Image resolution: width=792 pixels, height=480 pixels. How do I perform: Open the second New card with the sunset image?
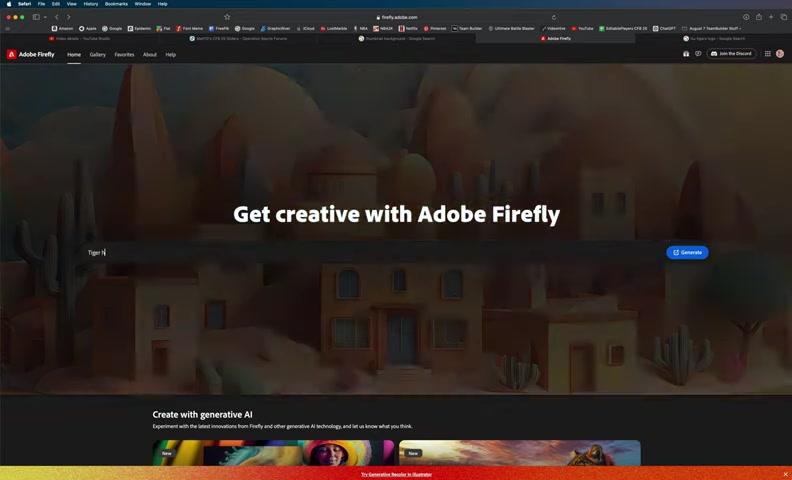520,453
